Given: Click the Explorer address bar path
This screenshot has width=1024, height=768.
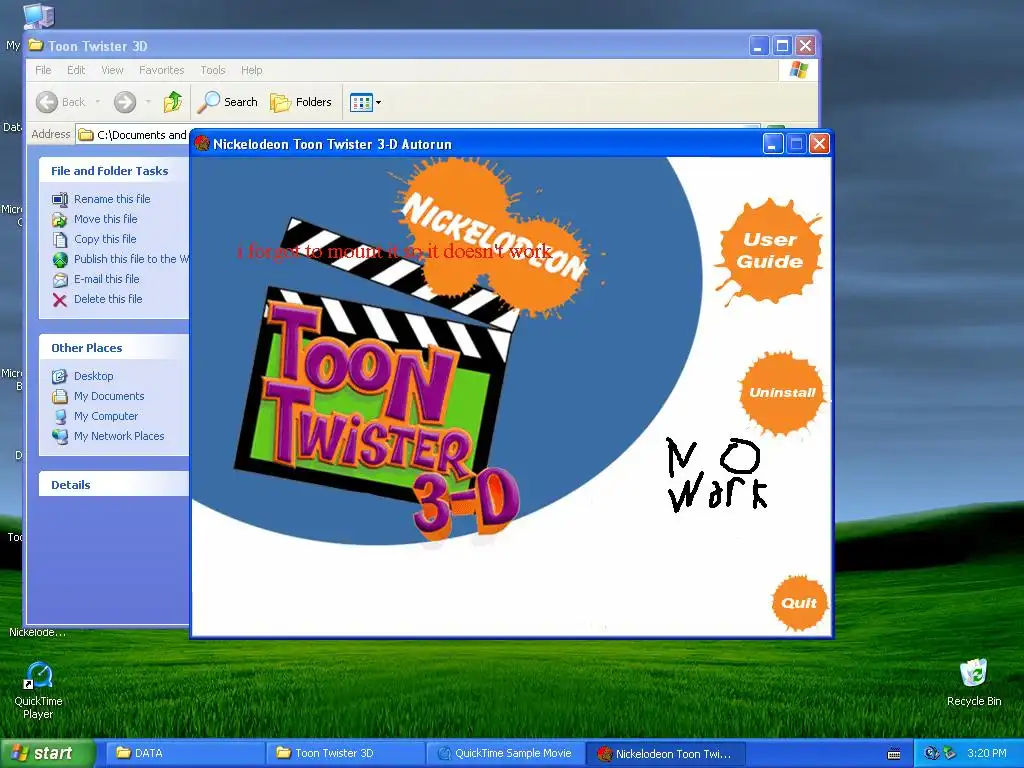Looking at the screenshot, I should click(x=141, y=135).
